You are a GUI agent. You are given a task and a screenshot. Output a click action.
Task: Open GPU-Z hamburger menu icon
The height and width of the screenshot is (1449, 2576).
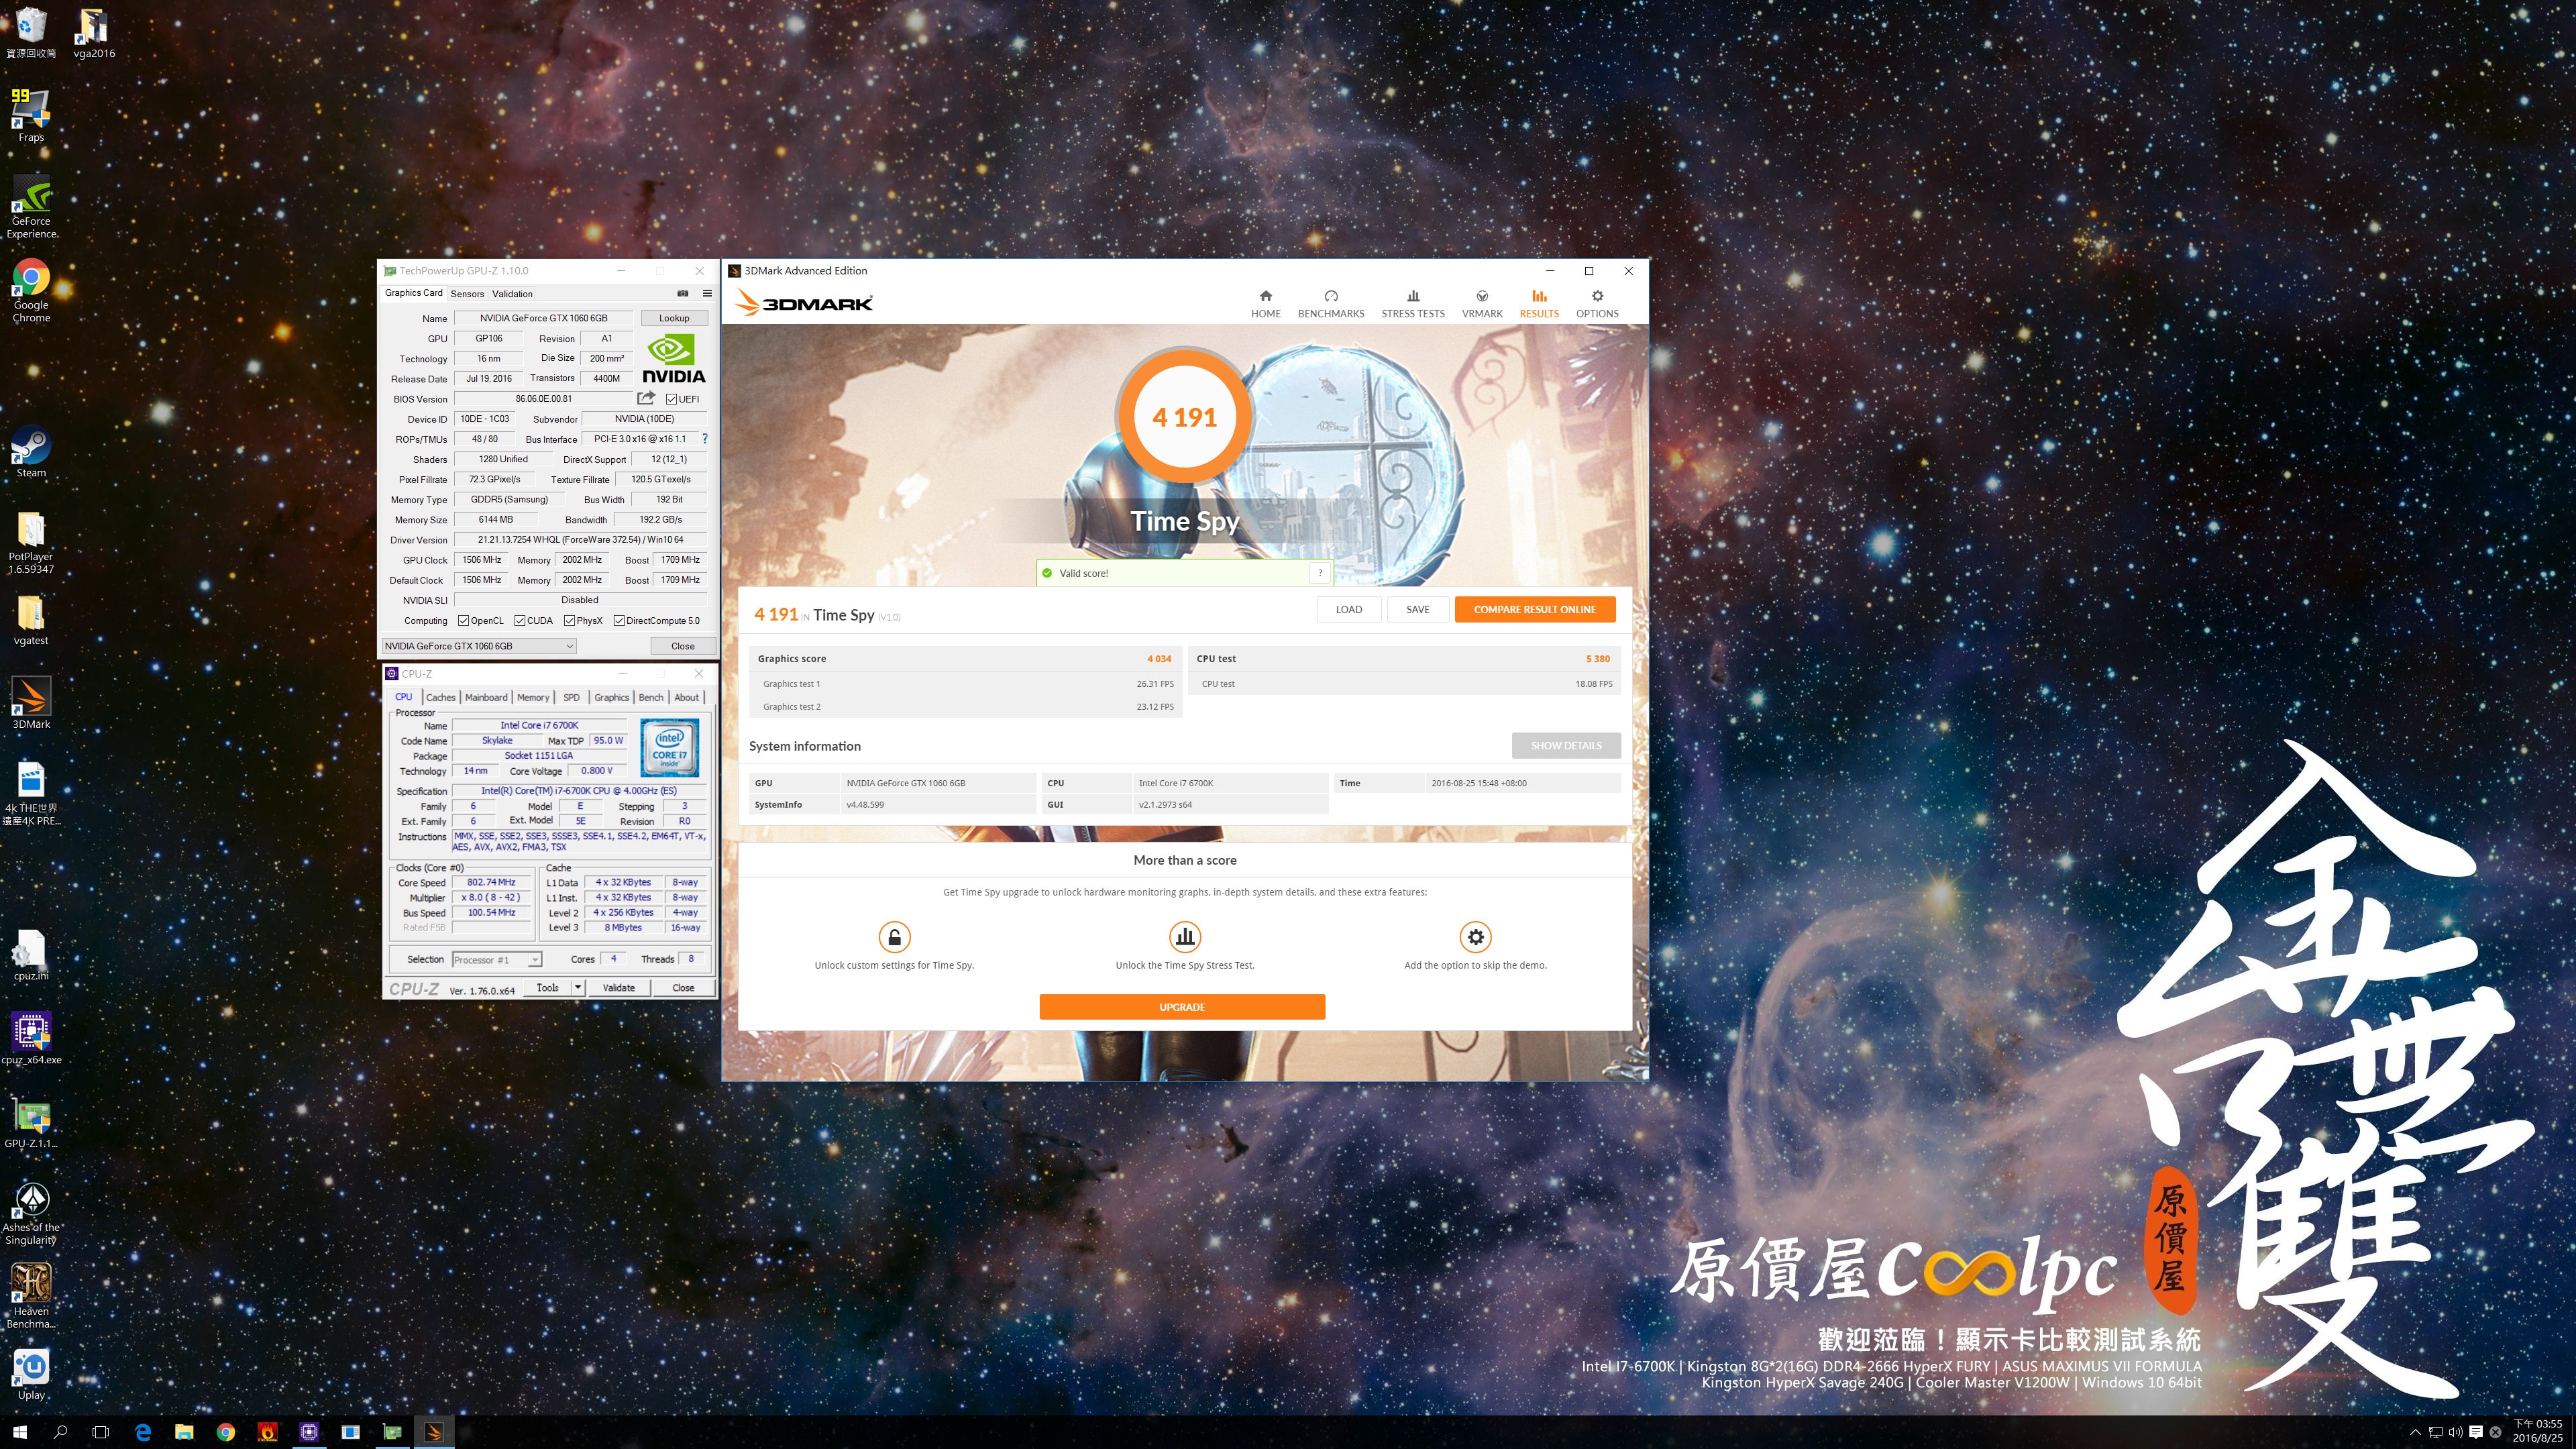707,294
